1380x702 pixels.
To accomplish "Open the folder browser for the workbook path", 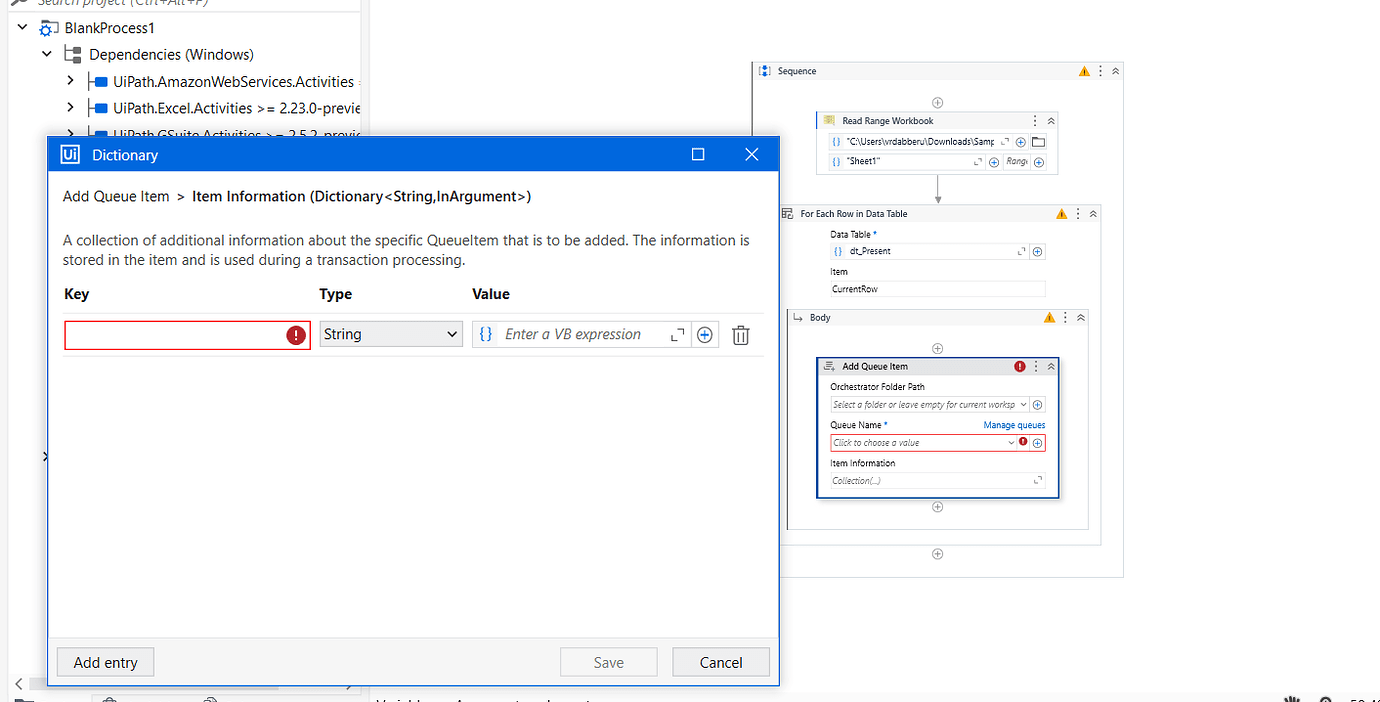I will [1038, 142].
